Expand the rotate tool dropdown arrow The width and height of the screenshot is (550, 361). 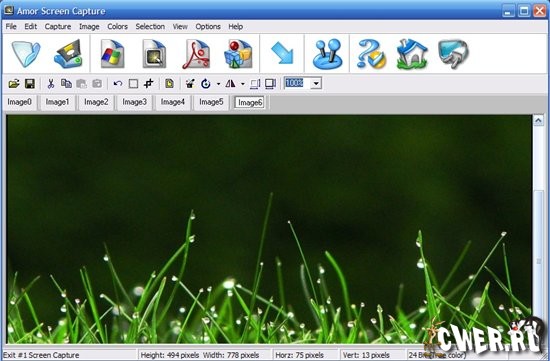click(x=218, y=84)
